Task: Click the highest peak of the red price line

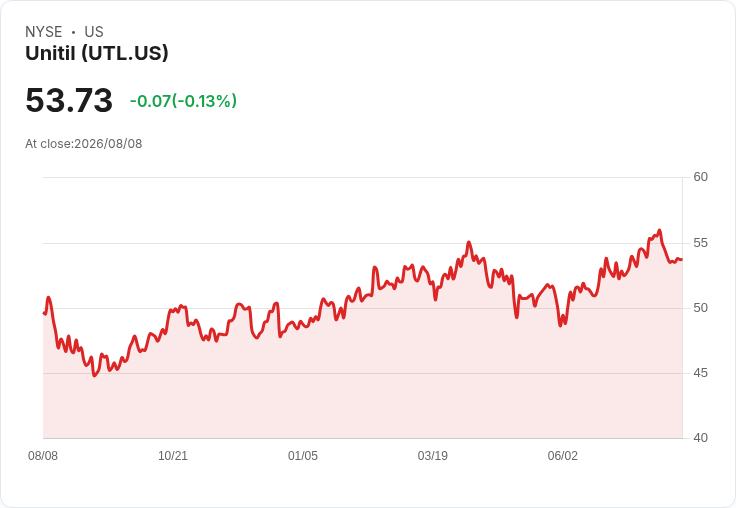Action: [659, 230]
